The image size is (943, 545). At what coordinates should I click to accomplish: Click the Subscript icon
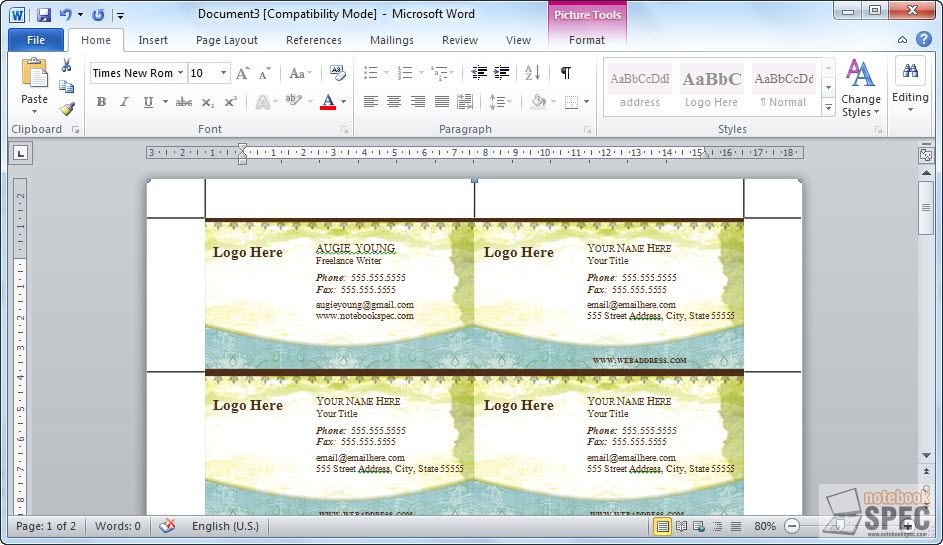[x=207, y=102]
